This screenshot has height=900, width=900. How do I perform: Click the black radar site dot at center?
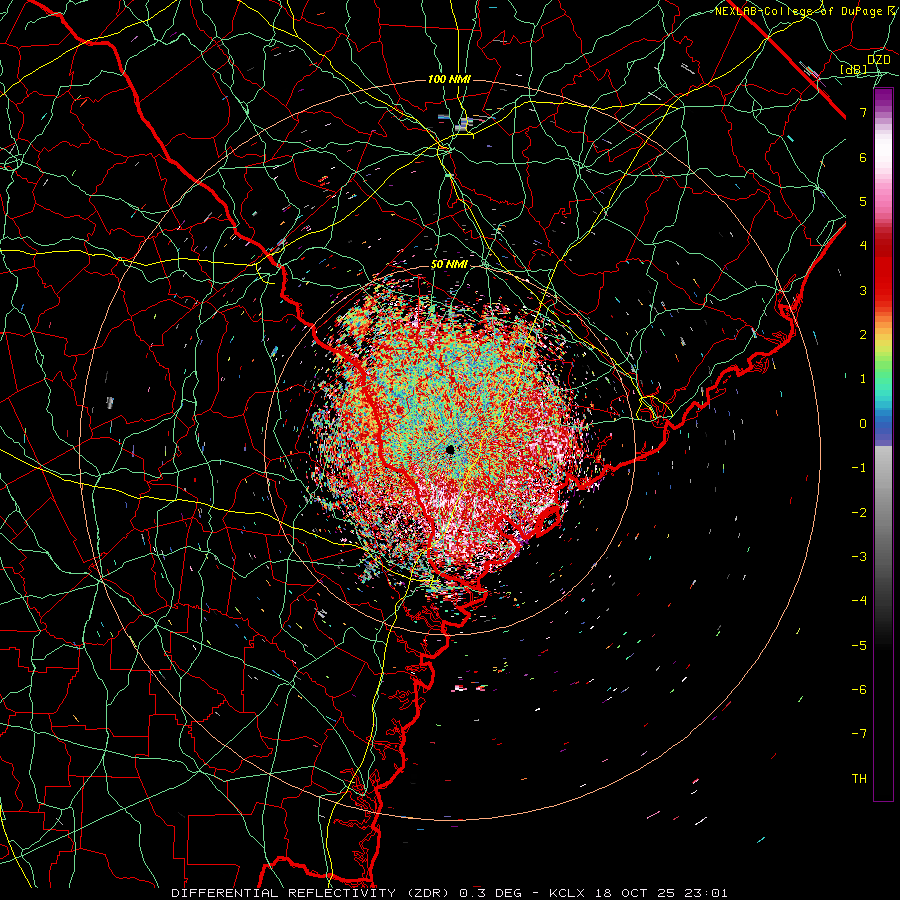[x=450, y=449]
